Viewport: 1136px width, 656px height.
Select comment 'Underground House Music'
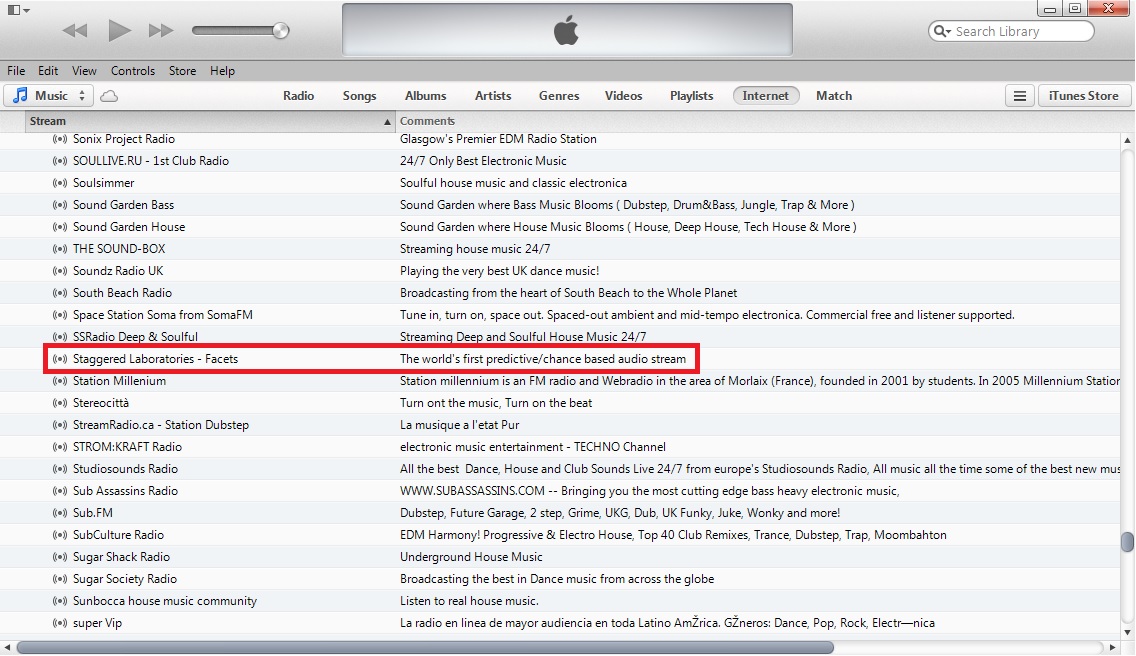tap(471, 557)
